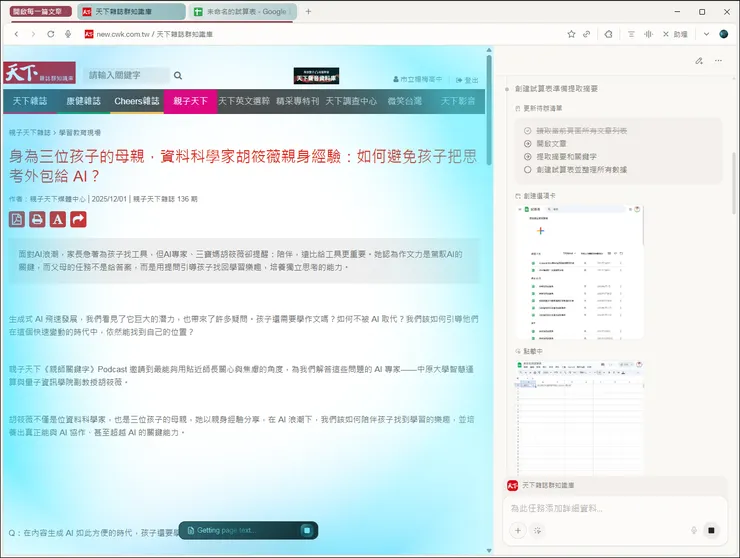This screenshot has width=740, height=558.
Task: Click the 開啟每一篇文章 tab group label
Action: pyautogui.click(x=40, y=11)
